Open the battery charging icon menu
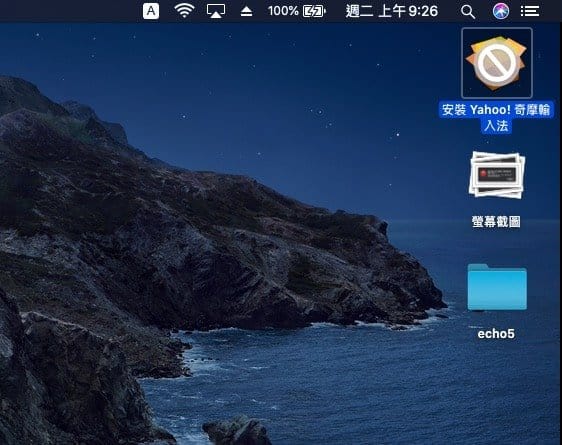Image resolution: width=562 pixels, height=445 pixels. pyautogui.click(x=314, y=11)
